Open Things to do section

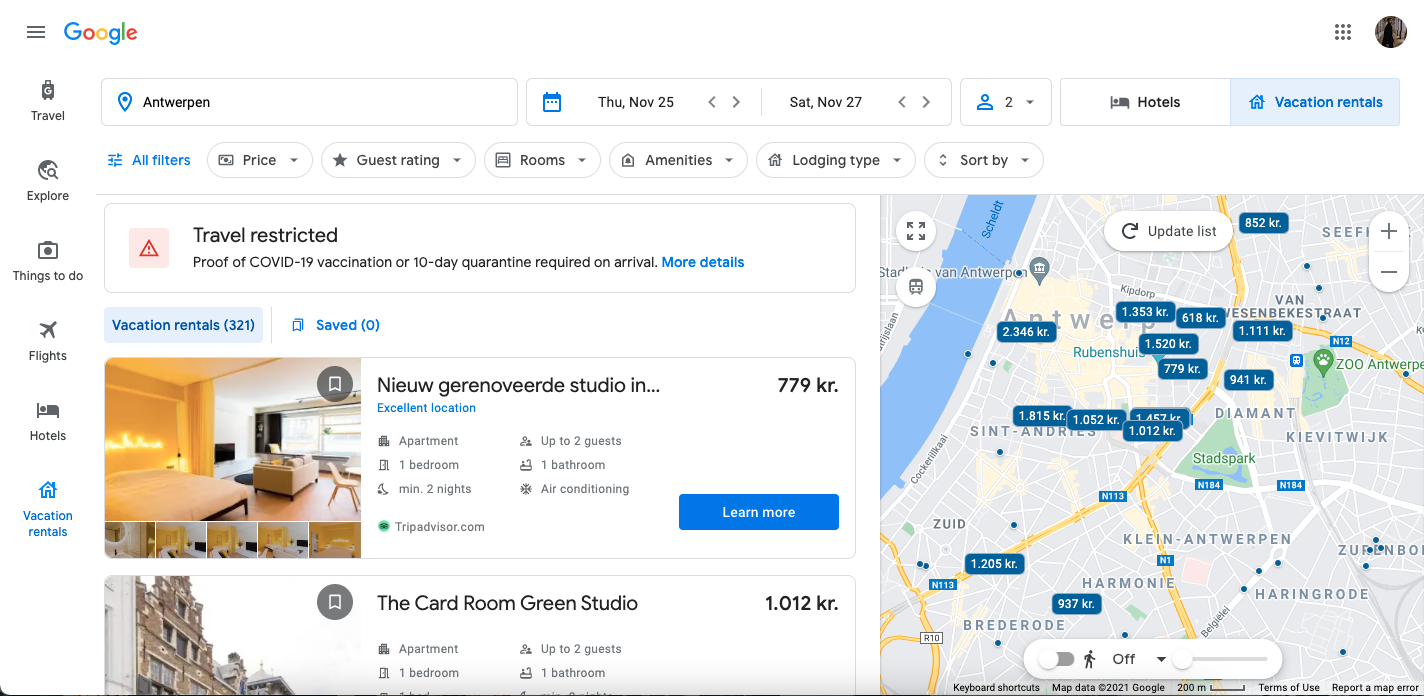48,260
